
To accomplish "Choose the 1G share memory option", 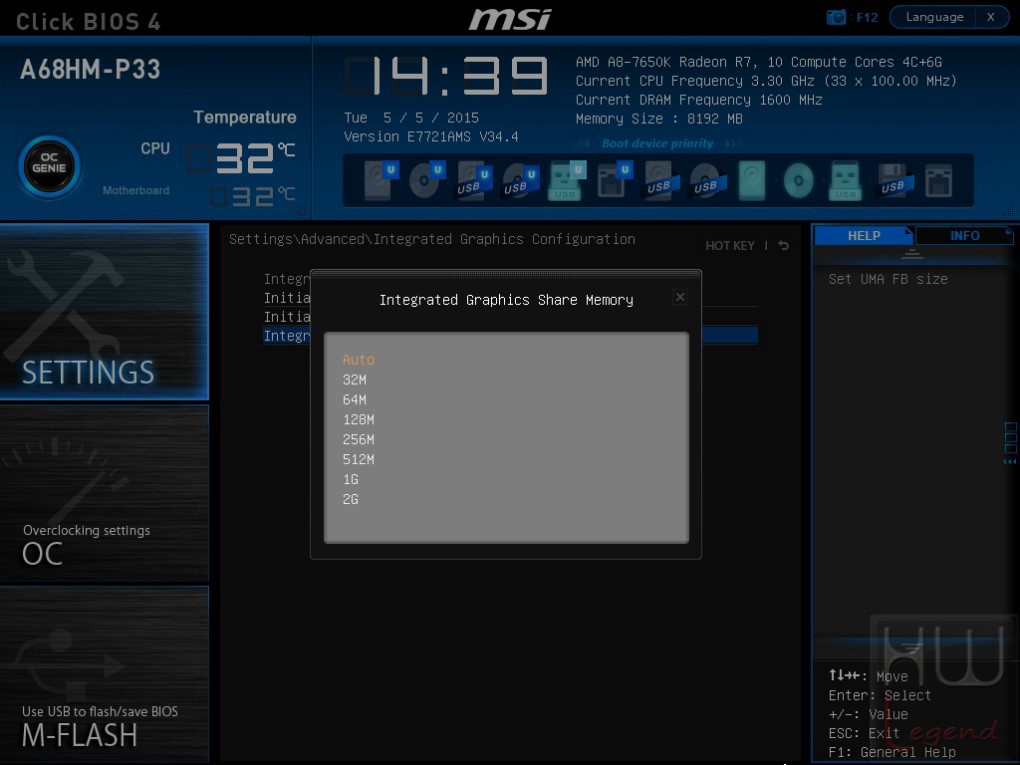I will (351, 479).
